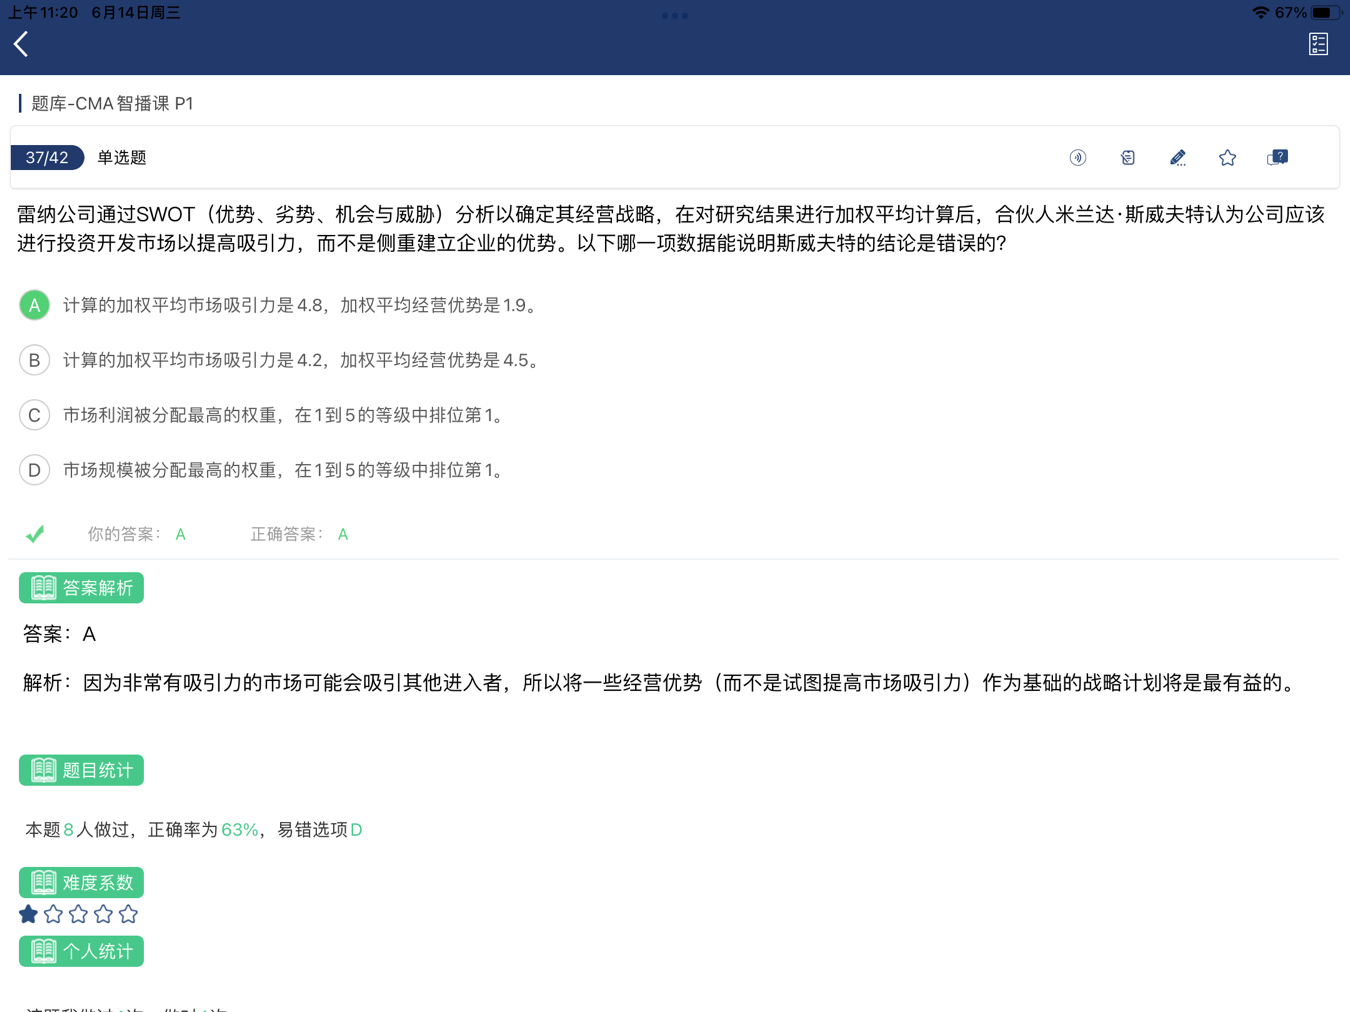The image size is (1350, 1012).
Task: Tap the 个人统计 section label
Action: coord(81,951)
